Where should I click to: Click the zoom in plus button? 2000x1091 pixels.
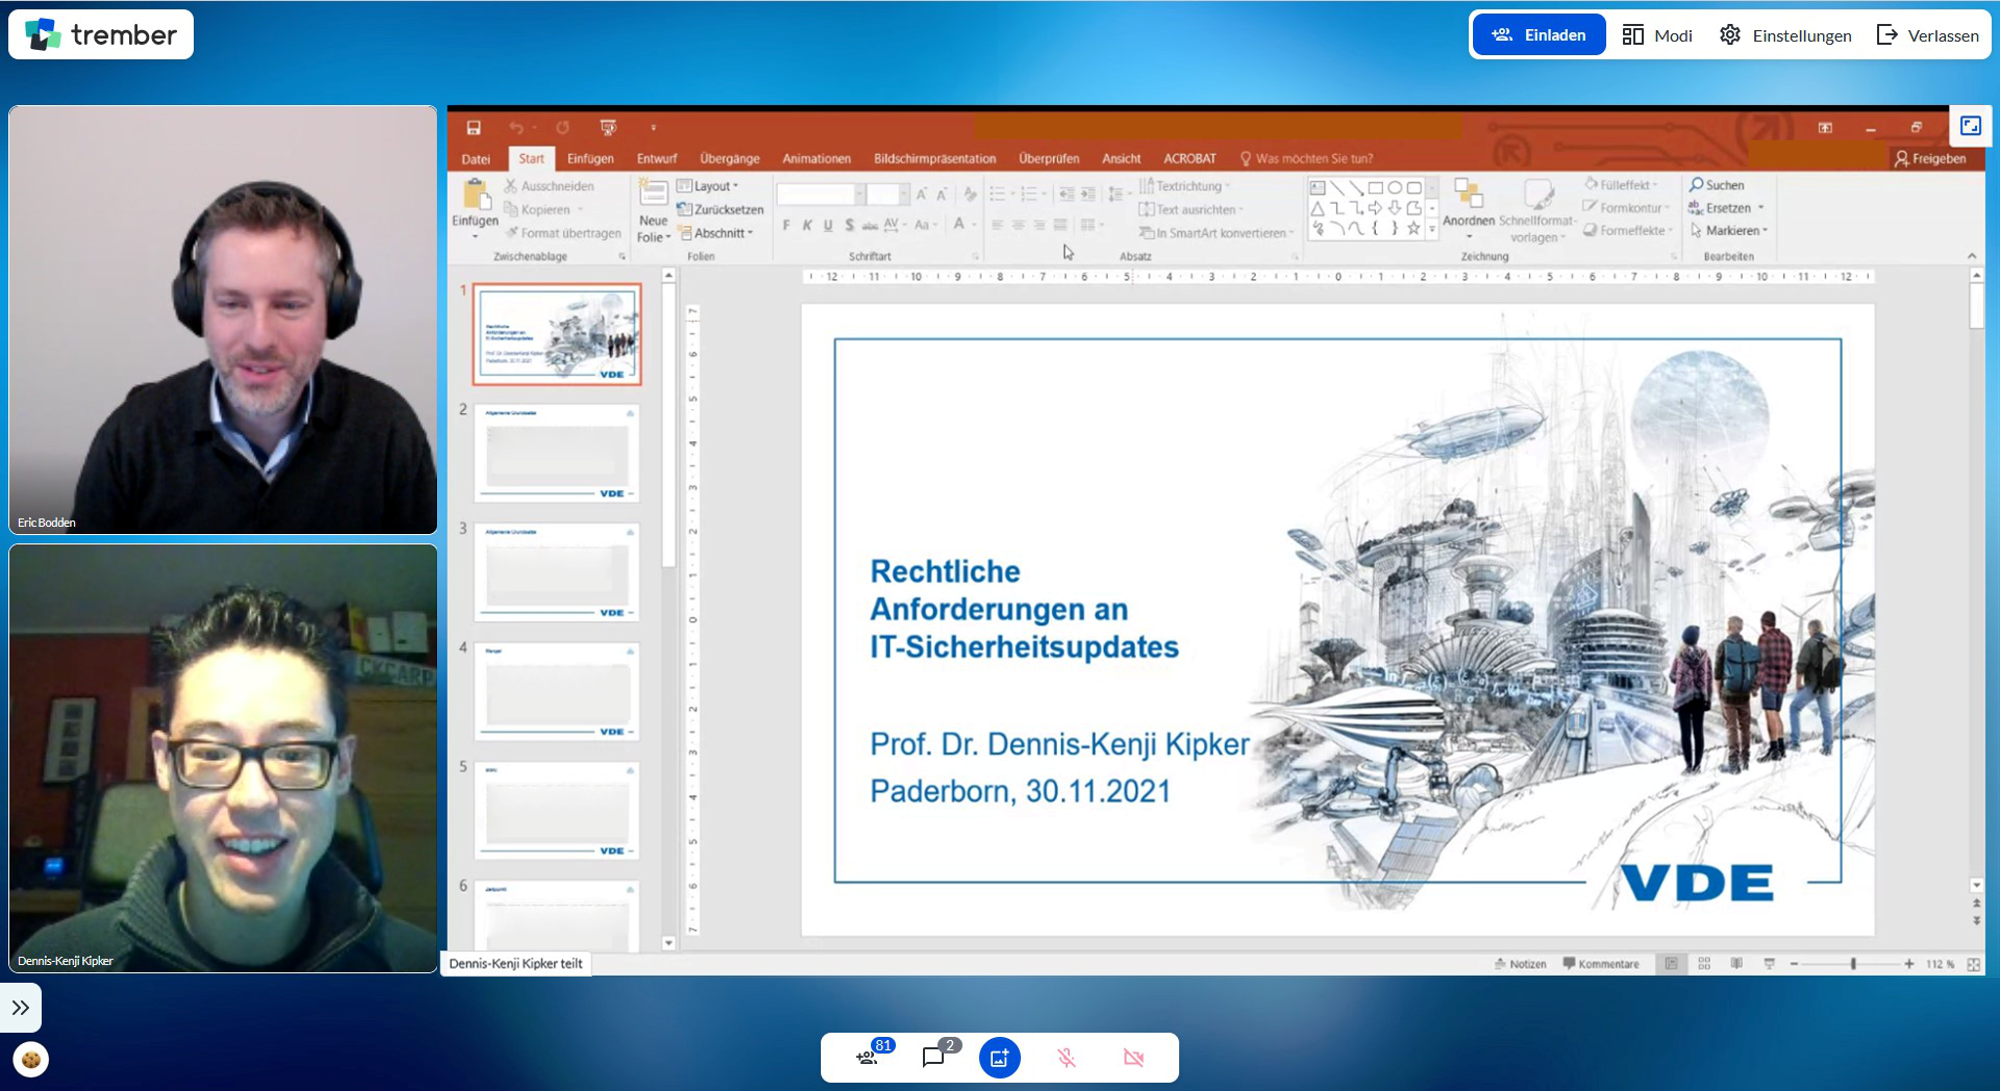(1909, 964)
